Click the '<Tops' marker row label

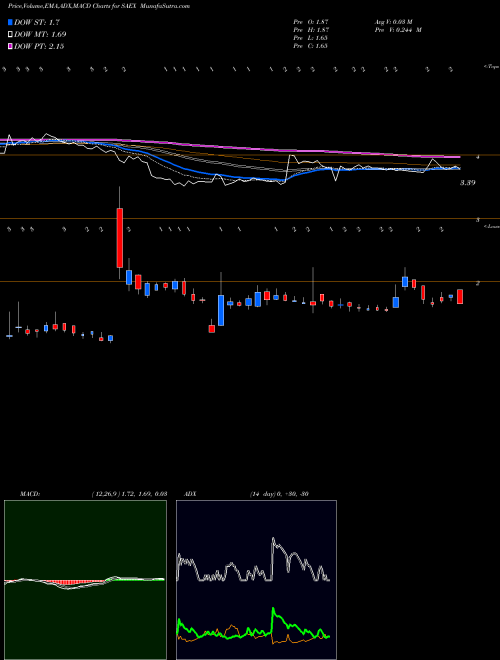pyautogui.click(x=491, y=67)
